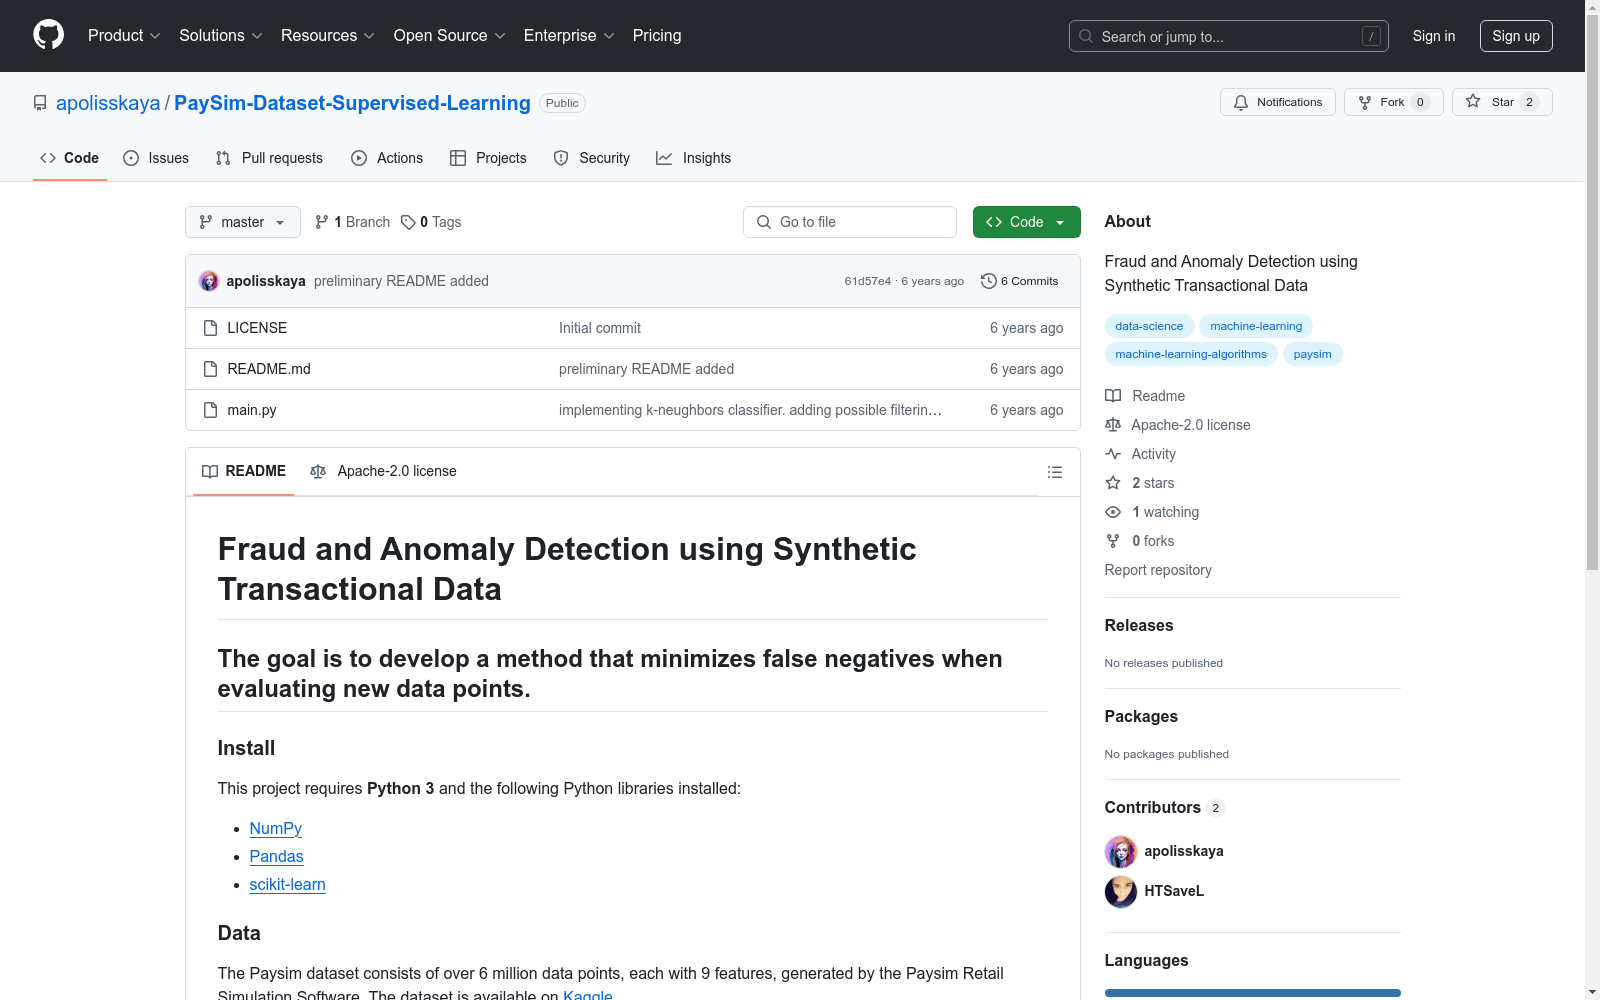View the 0 Tags link

click(431, 222)
